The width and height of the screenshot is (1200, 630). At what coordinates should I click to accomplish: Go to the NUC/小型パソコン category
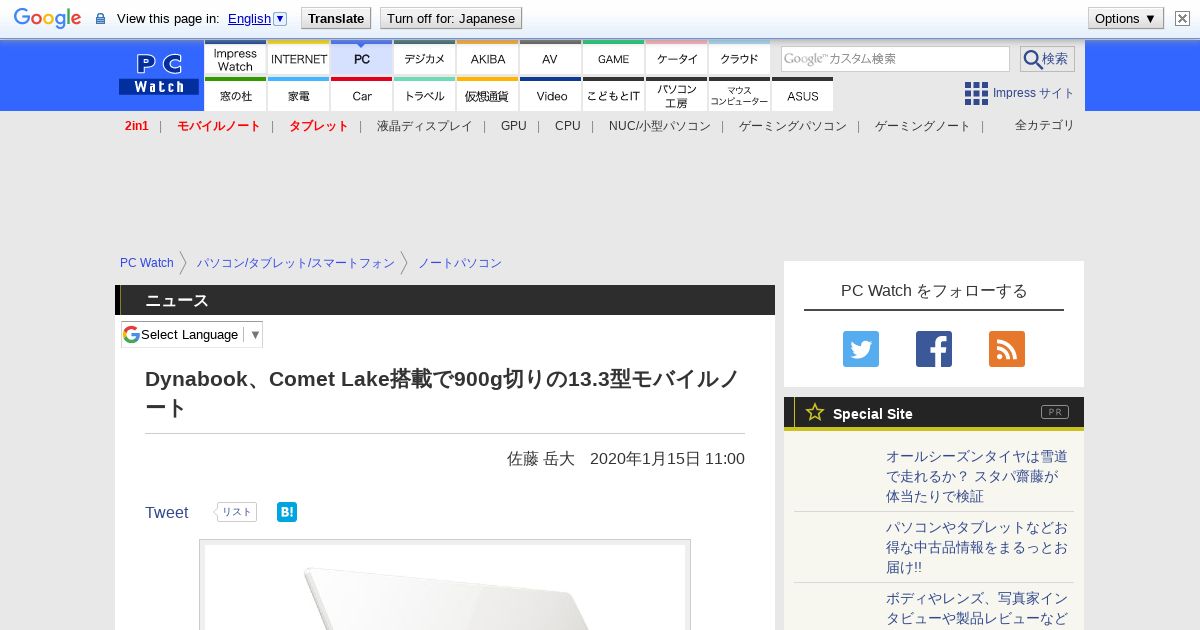click(x=660, y=126)
